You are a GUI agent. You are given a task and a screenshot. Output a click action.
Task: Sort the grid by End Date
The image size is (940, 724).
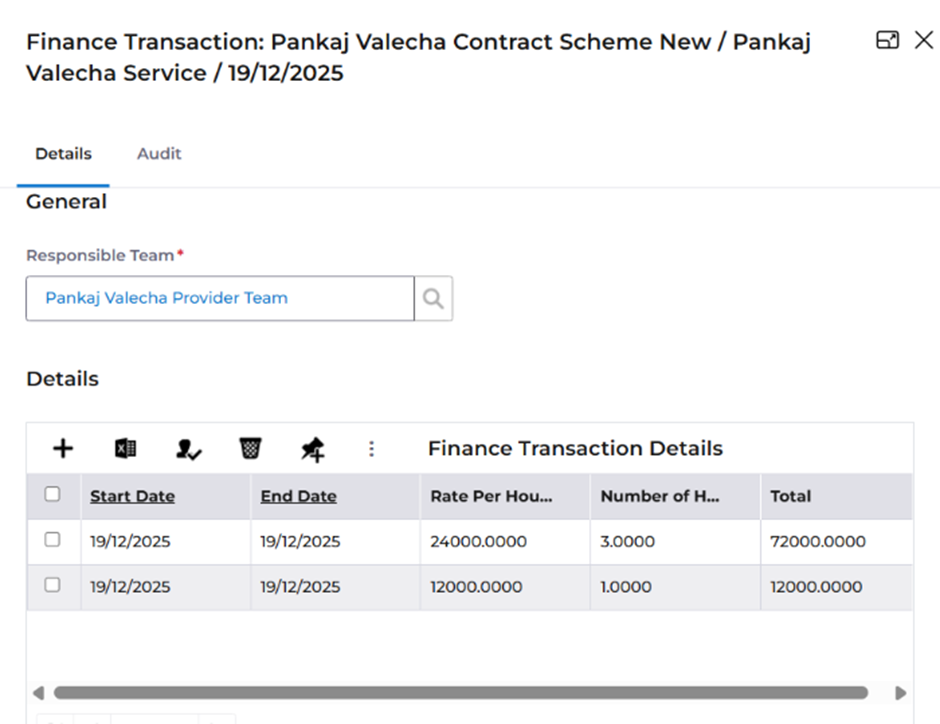pyautogui.click(x=298, y=496)
